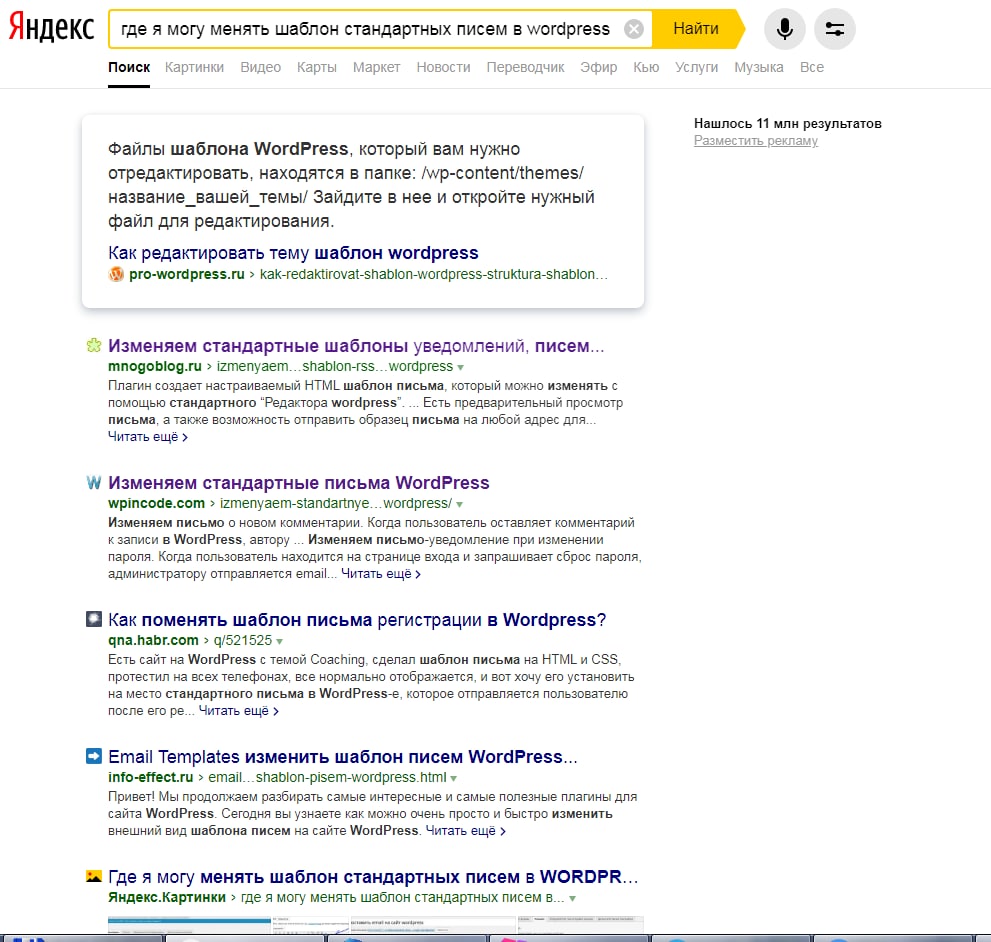
Task: Open the Яндекс.Картинки source link
Action: (167, 897)
